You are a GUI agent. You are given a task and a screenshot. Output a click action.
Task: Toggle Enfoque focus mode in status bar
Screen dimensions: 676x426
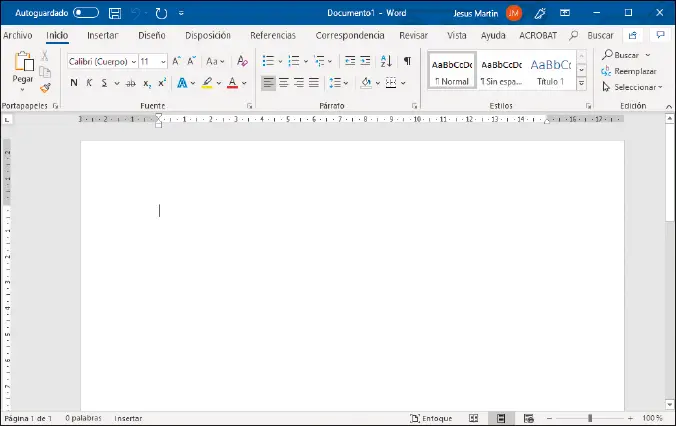click(431, 418)
